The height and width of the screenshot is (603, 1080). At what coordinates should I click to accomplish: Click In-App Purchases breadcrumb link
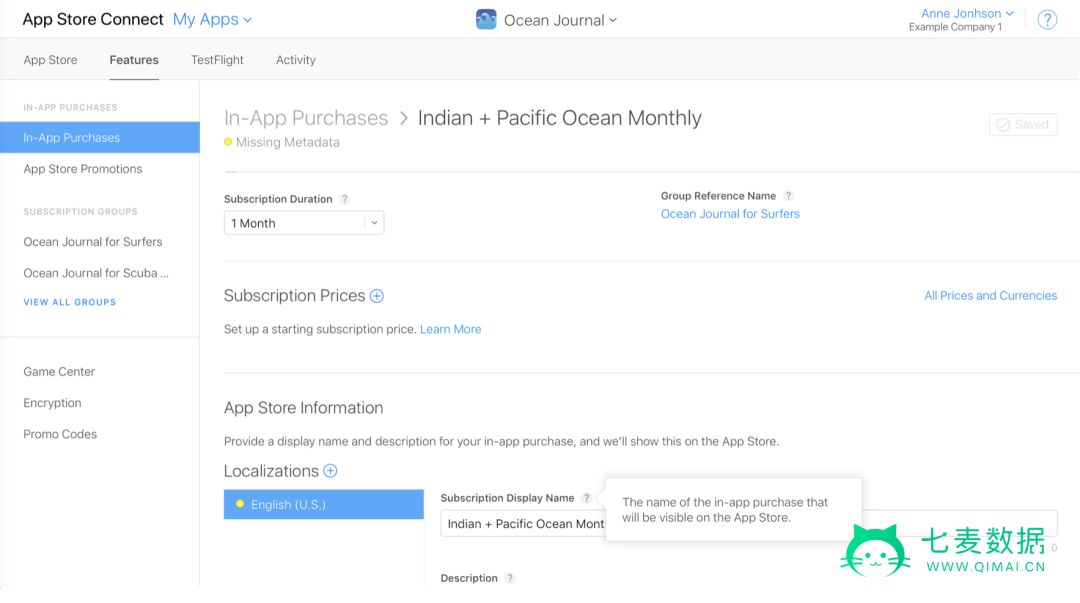coord(306,118)
